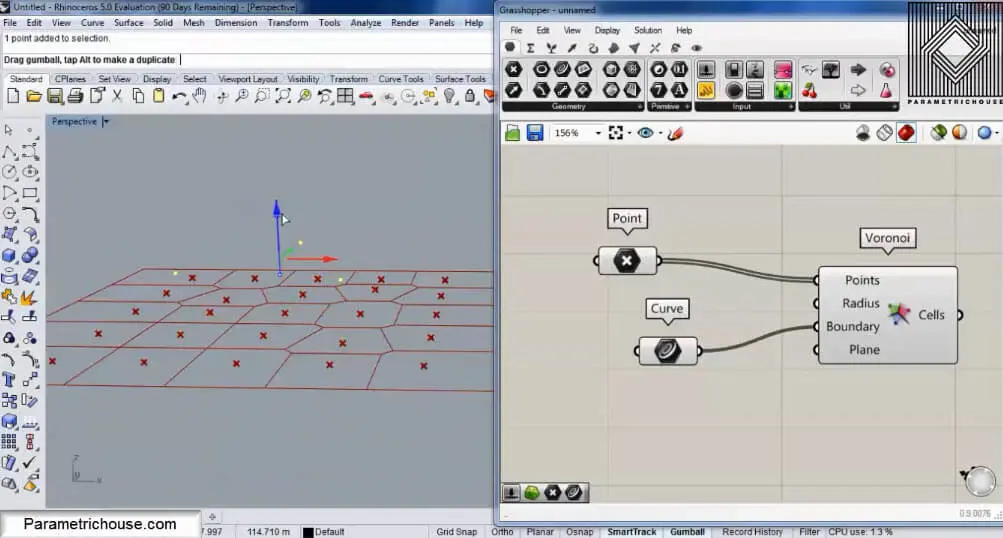Screen dimensions: 1003x538
Task: Toggle Osnap in status bar
Action: [580, 532]
